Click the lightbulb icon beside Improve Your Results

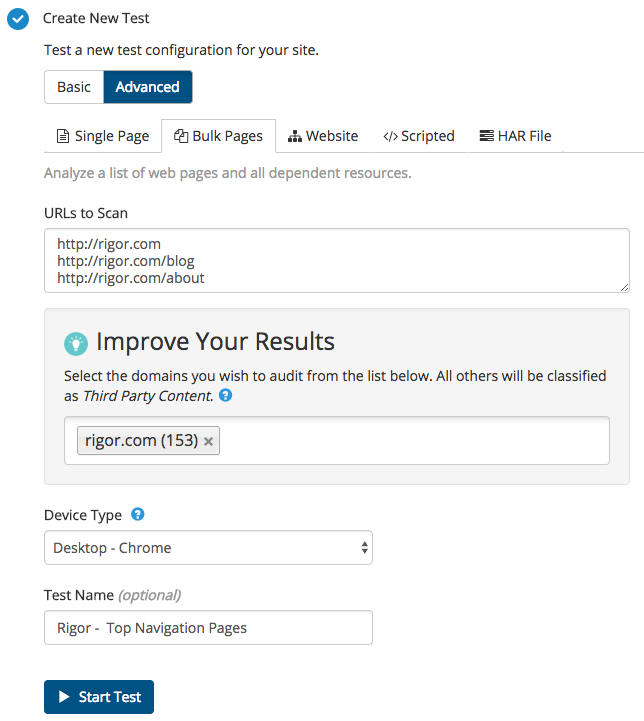point(76,343)
